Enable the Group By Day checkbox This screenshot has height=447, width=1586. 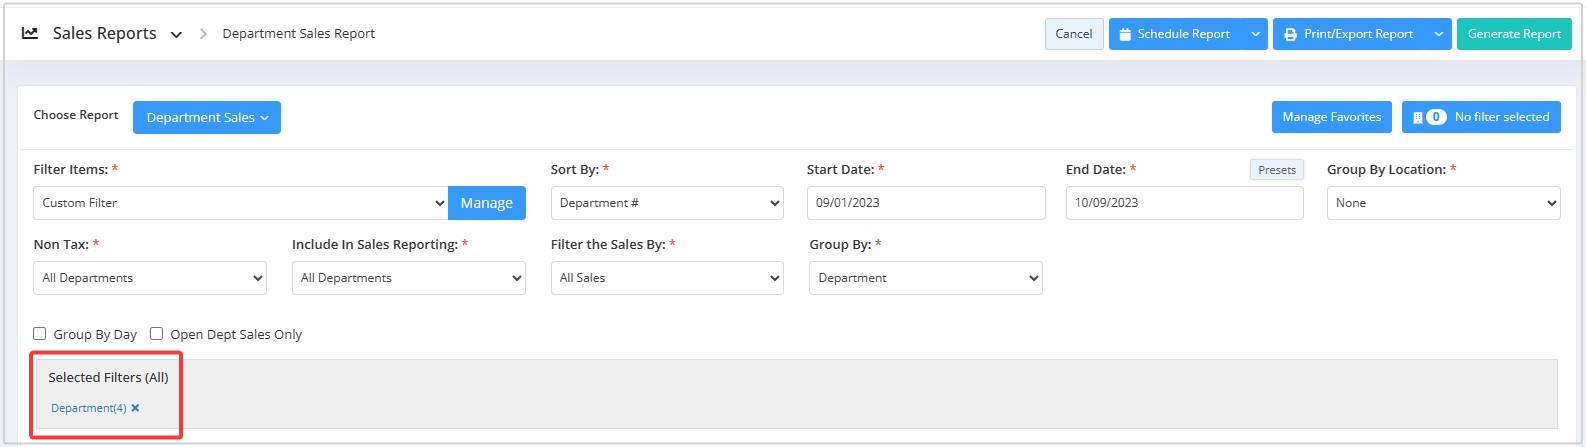[40, 334]
